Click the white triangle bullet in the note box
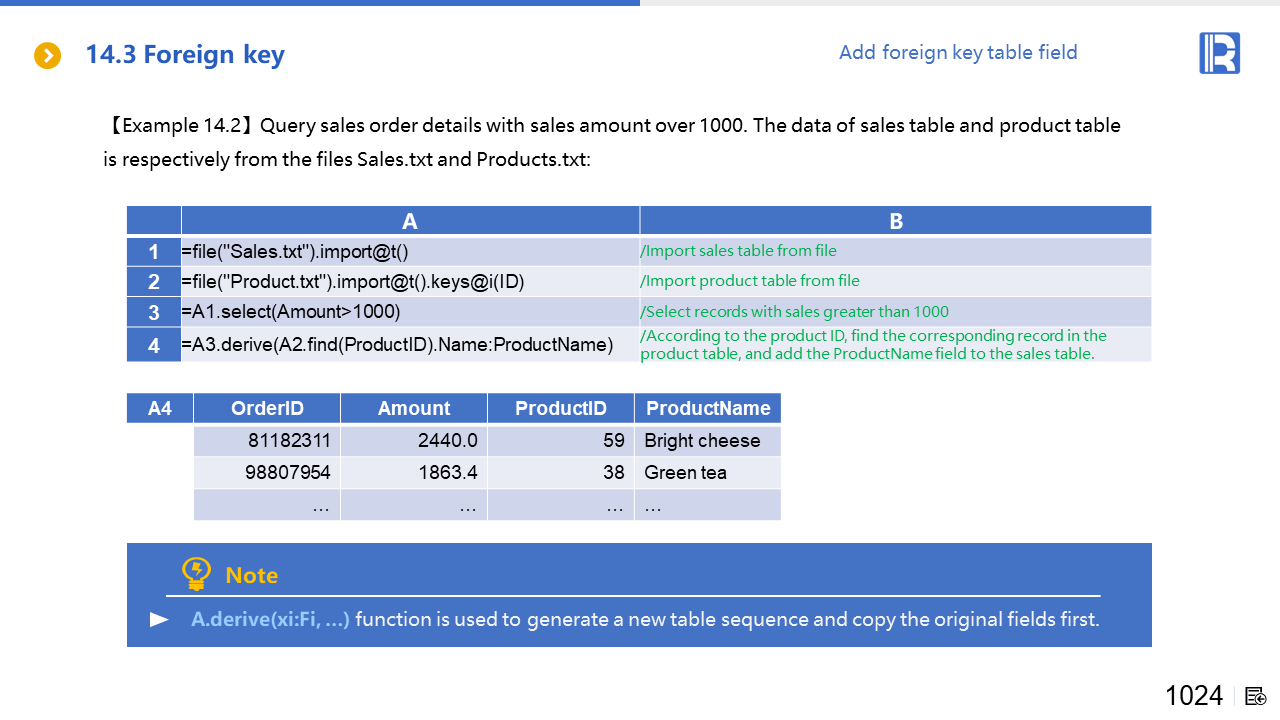The height and width of the screenshot is (720, 1280). click(x=159, y=620)
